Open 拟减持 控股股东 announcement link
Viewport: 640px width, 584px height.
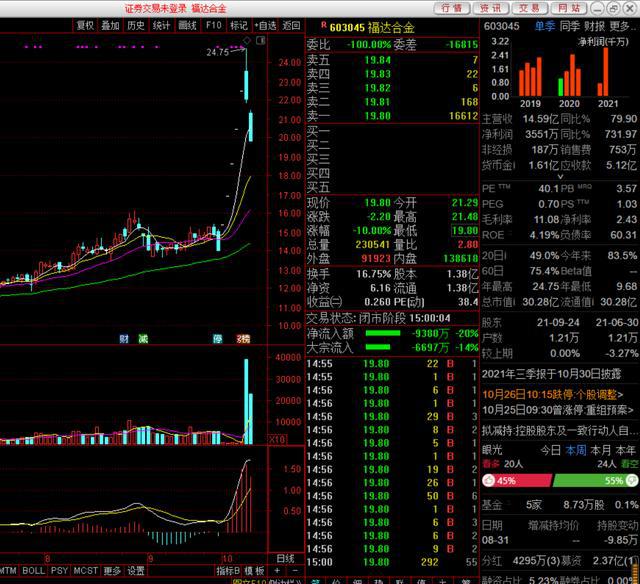tap(560, 430)
